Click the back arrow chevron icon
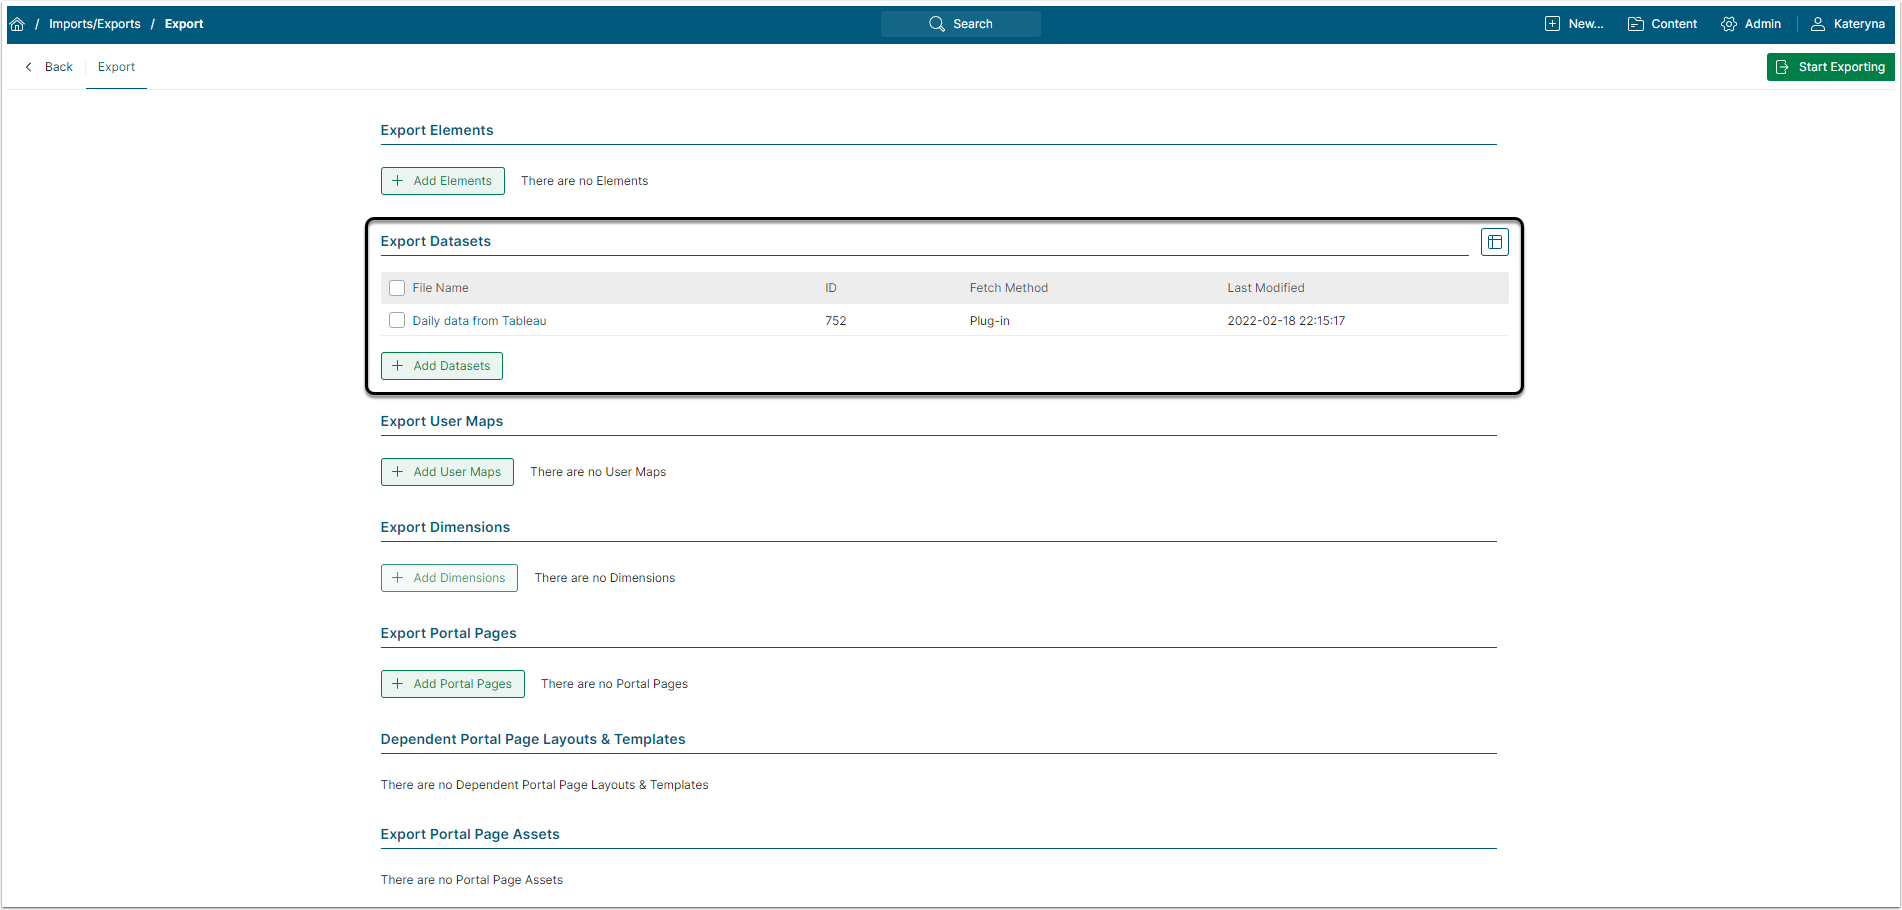The image size is (1902, 910). pyautogui.click(x=29, y=67)
